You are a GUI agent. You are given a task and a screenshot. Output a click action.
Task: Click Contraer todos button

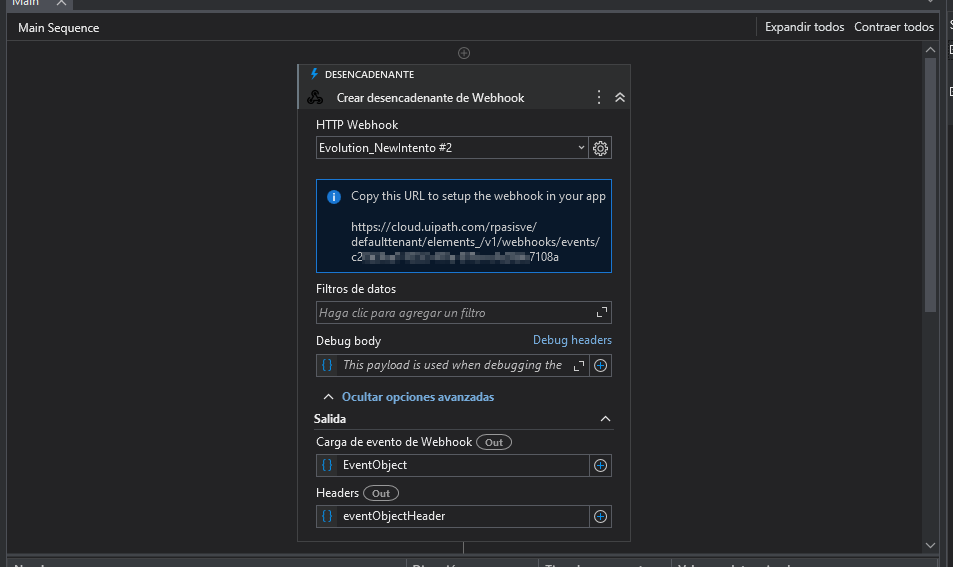click(x=893, y=27)
